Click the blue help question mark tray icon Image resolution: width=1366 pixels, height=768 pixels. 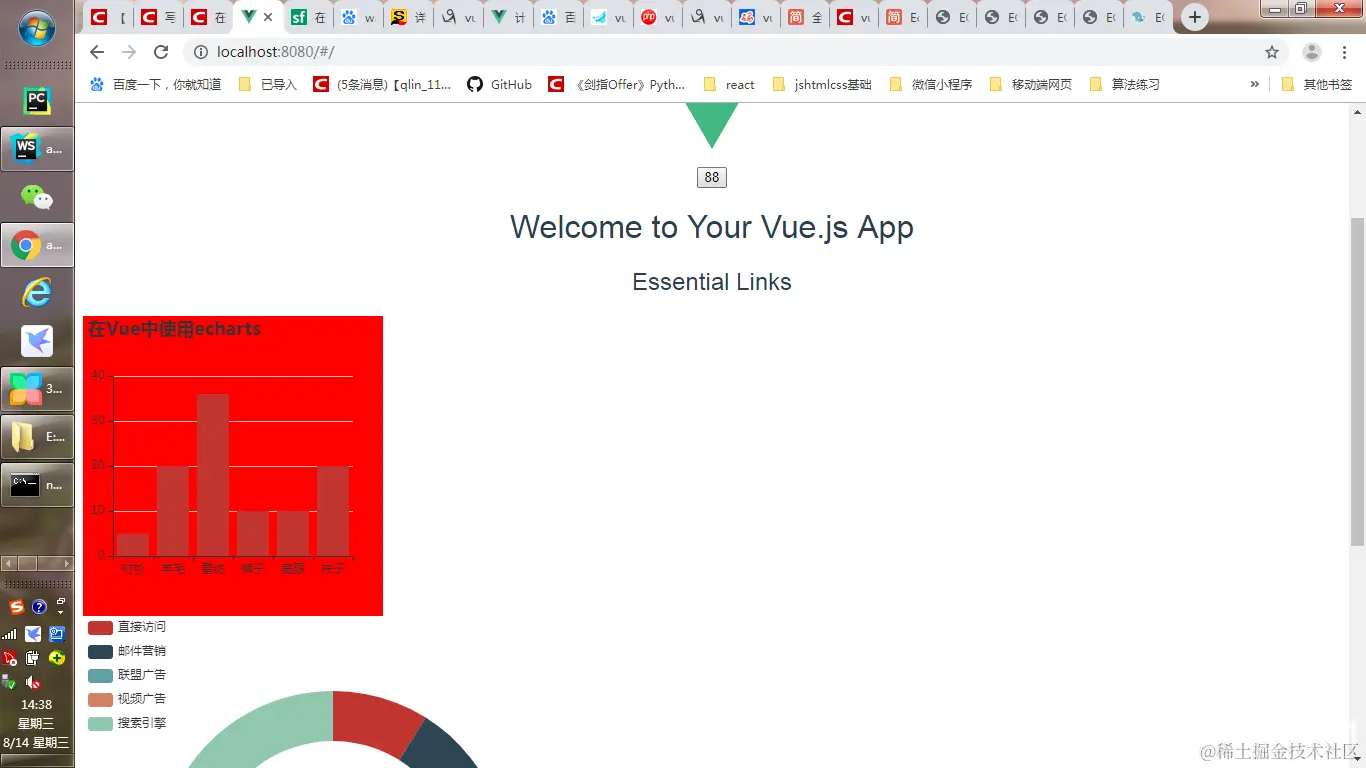coord(39,607)
